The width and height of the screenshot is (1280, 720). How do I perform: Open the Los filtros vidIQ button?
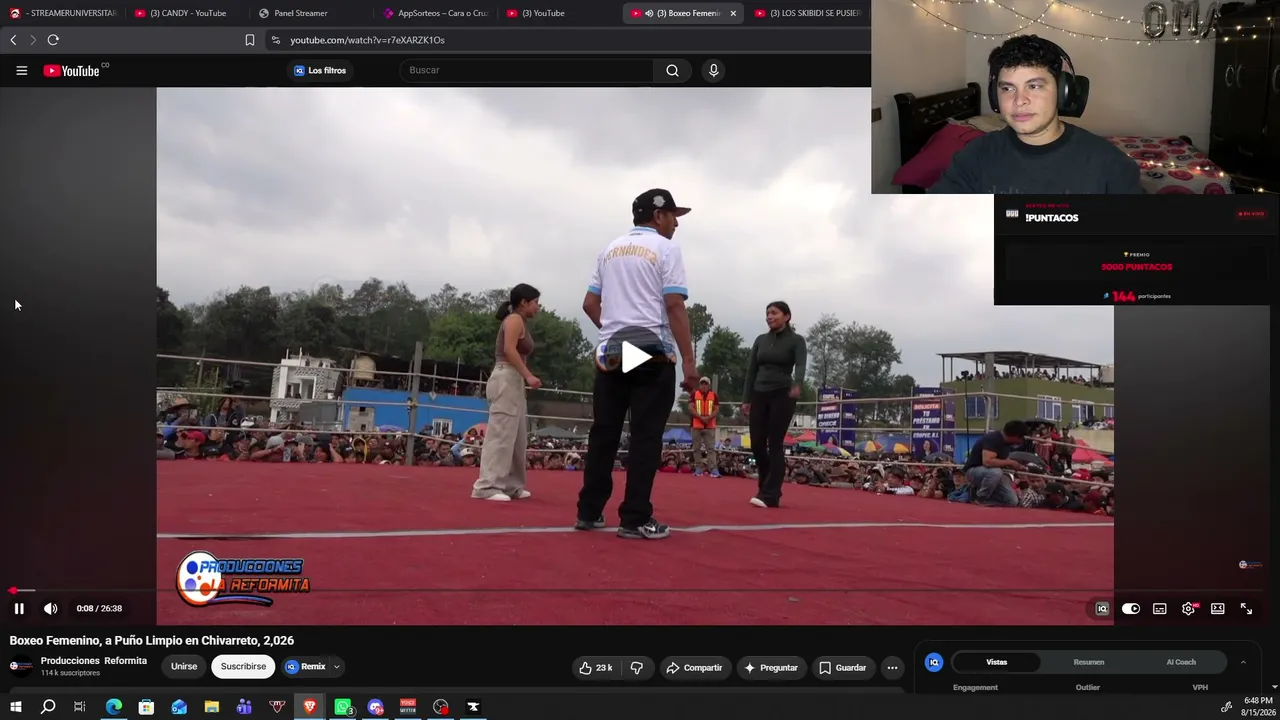pyautogui.click(x=320, y=70)
